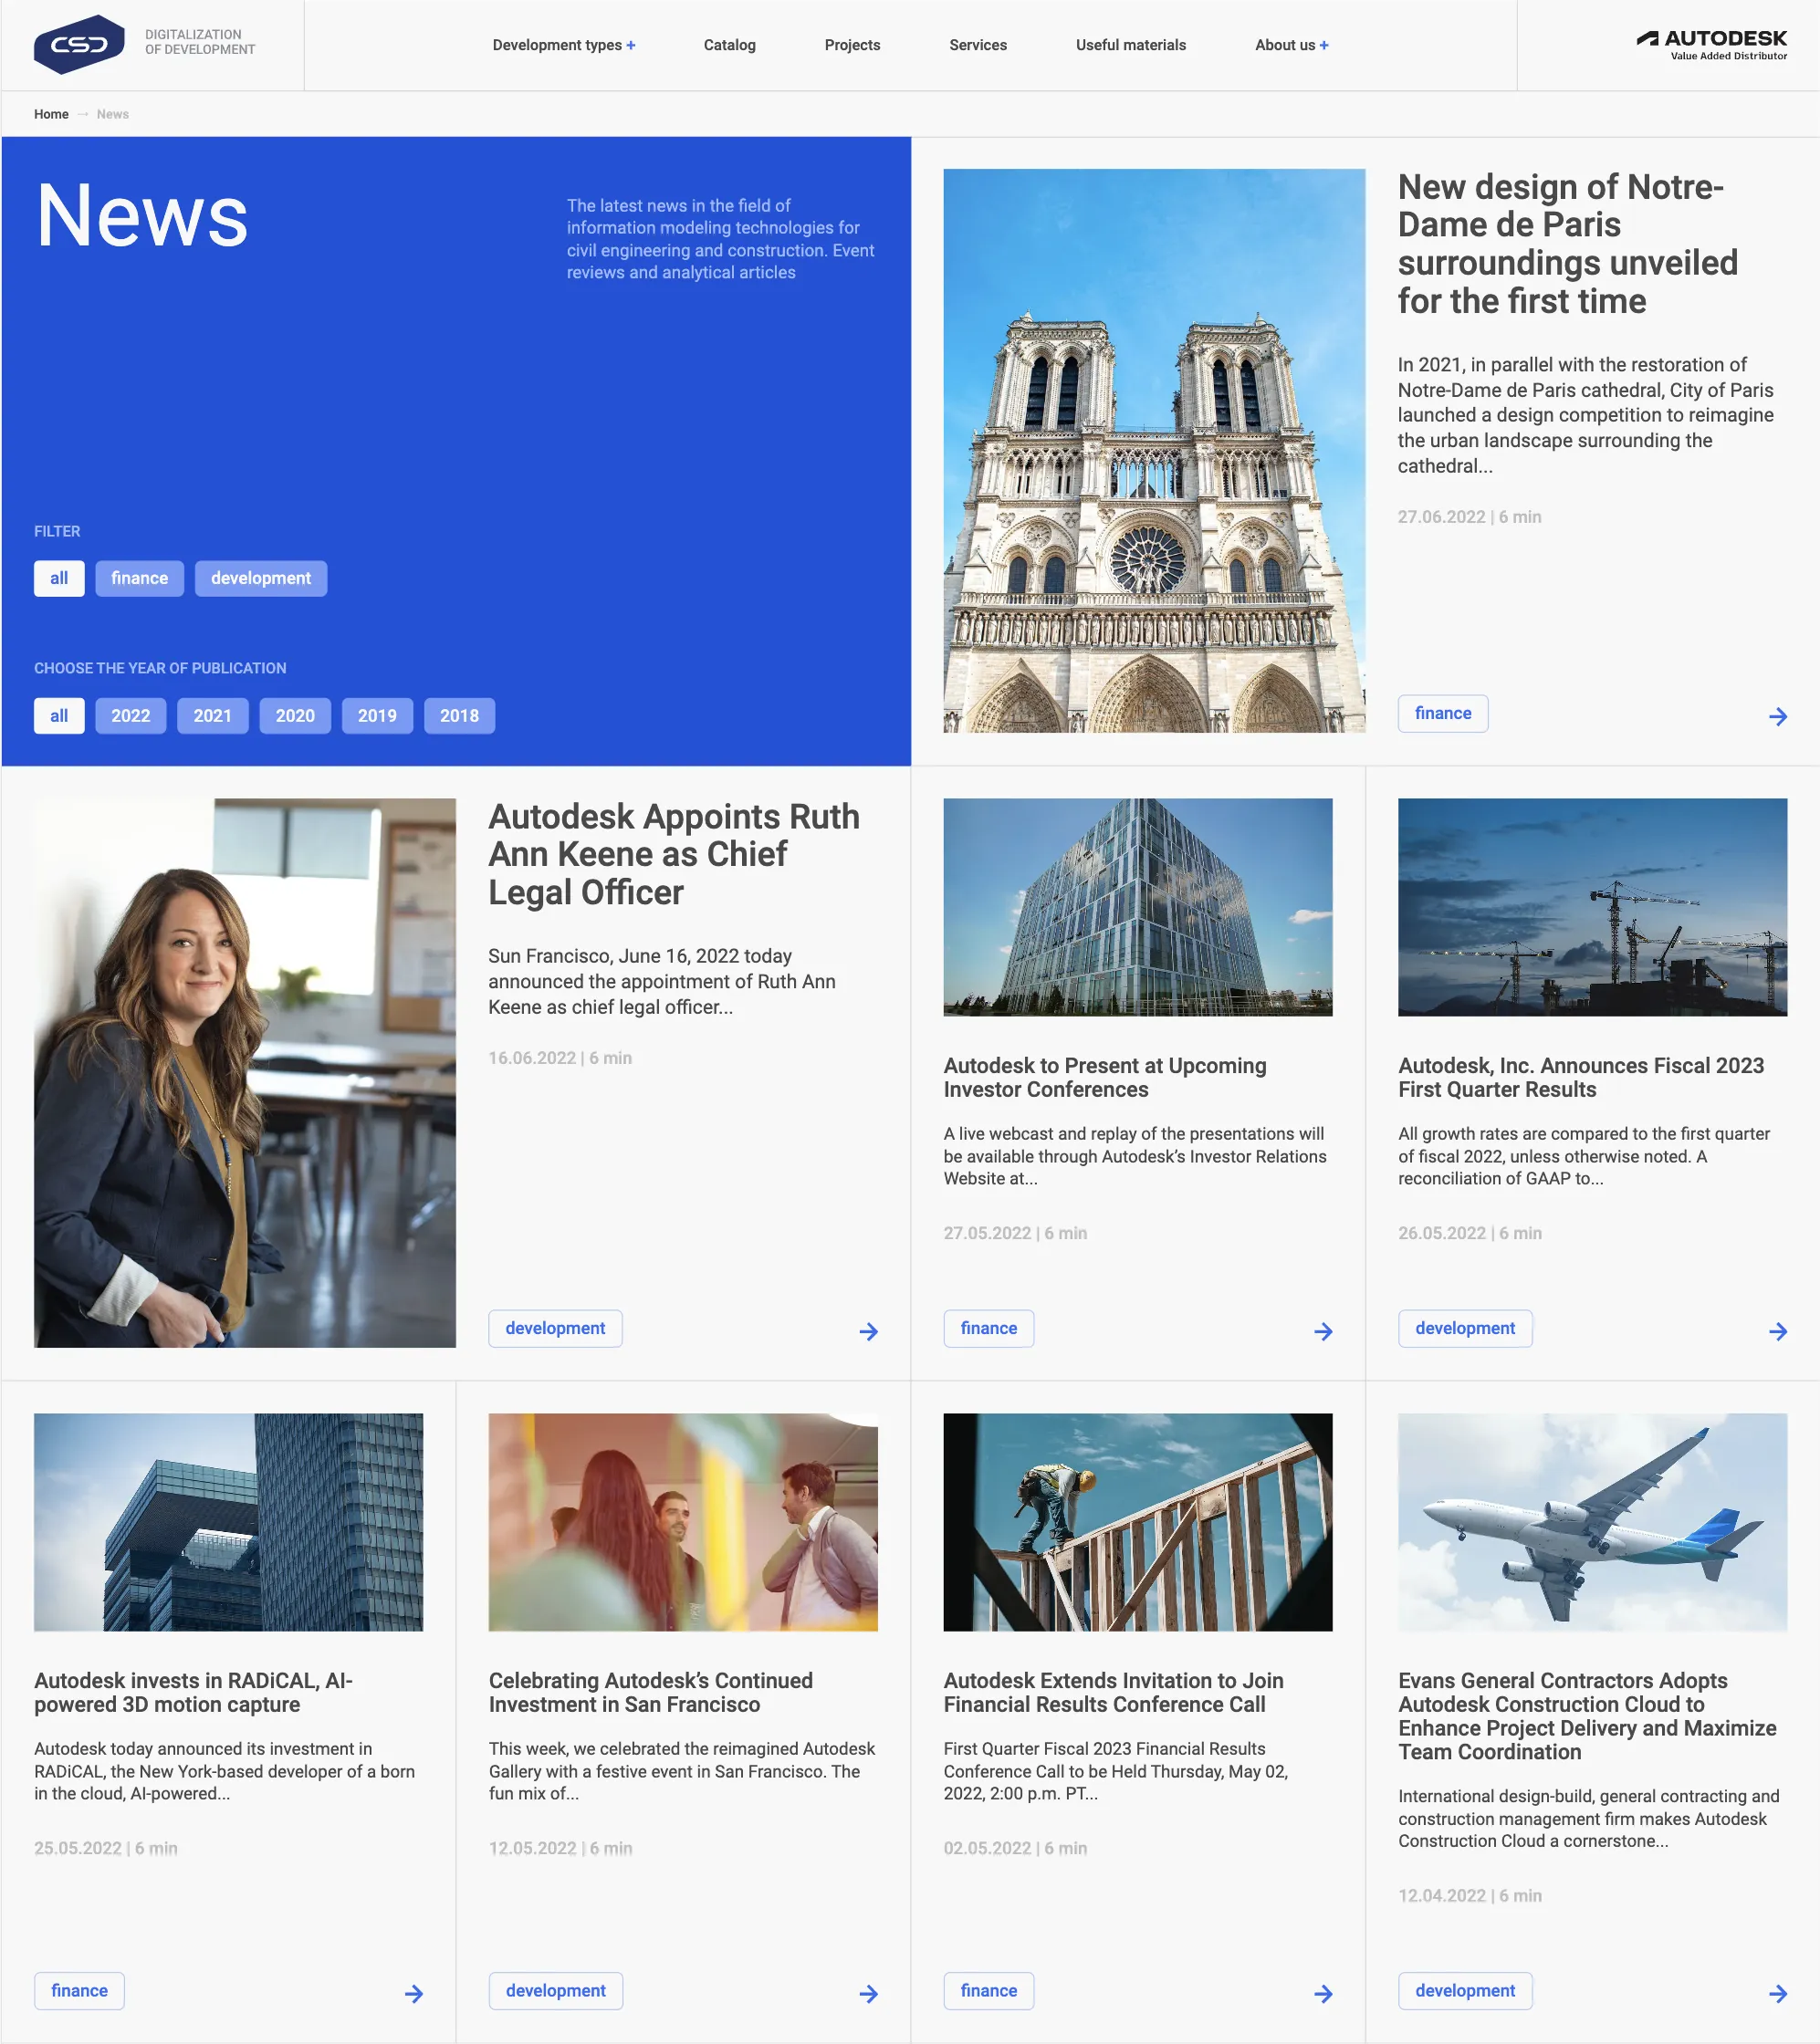Viewport: 1820px width, 2044px height.
Task: Click date text '16.06.2022 | 6 min'
Action: [x=559, y=1058]
